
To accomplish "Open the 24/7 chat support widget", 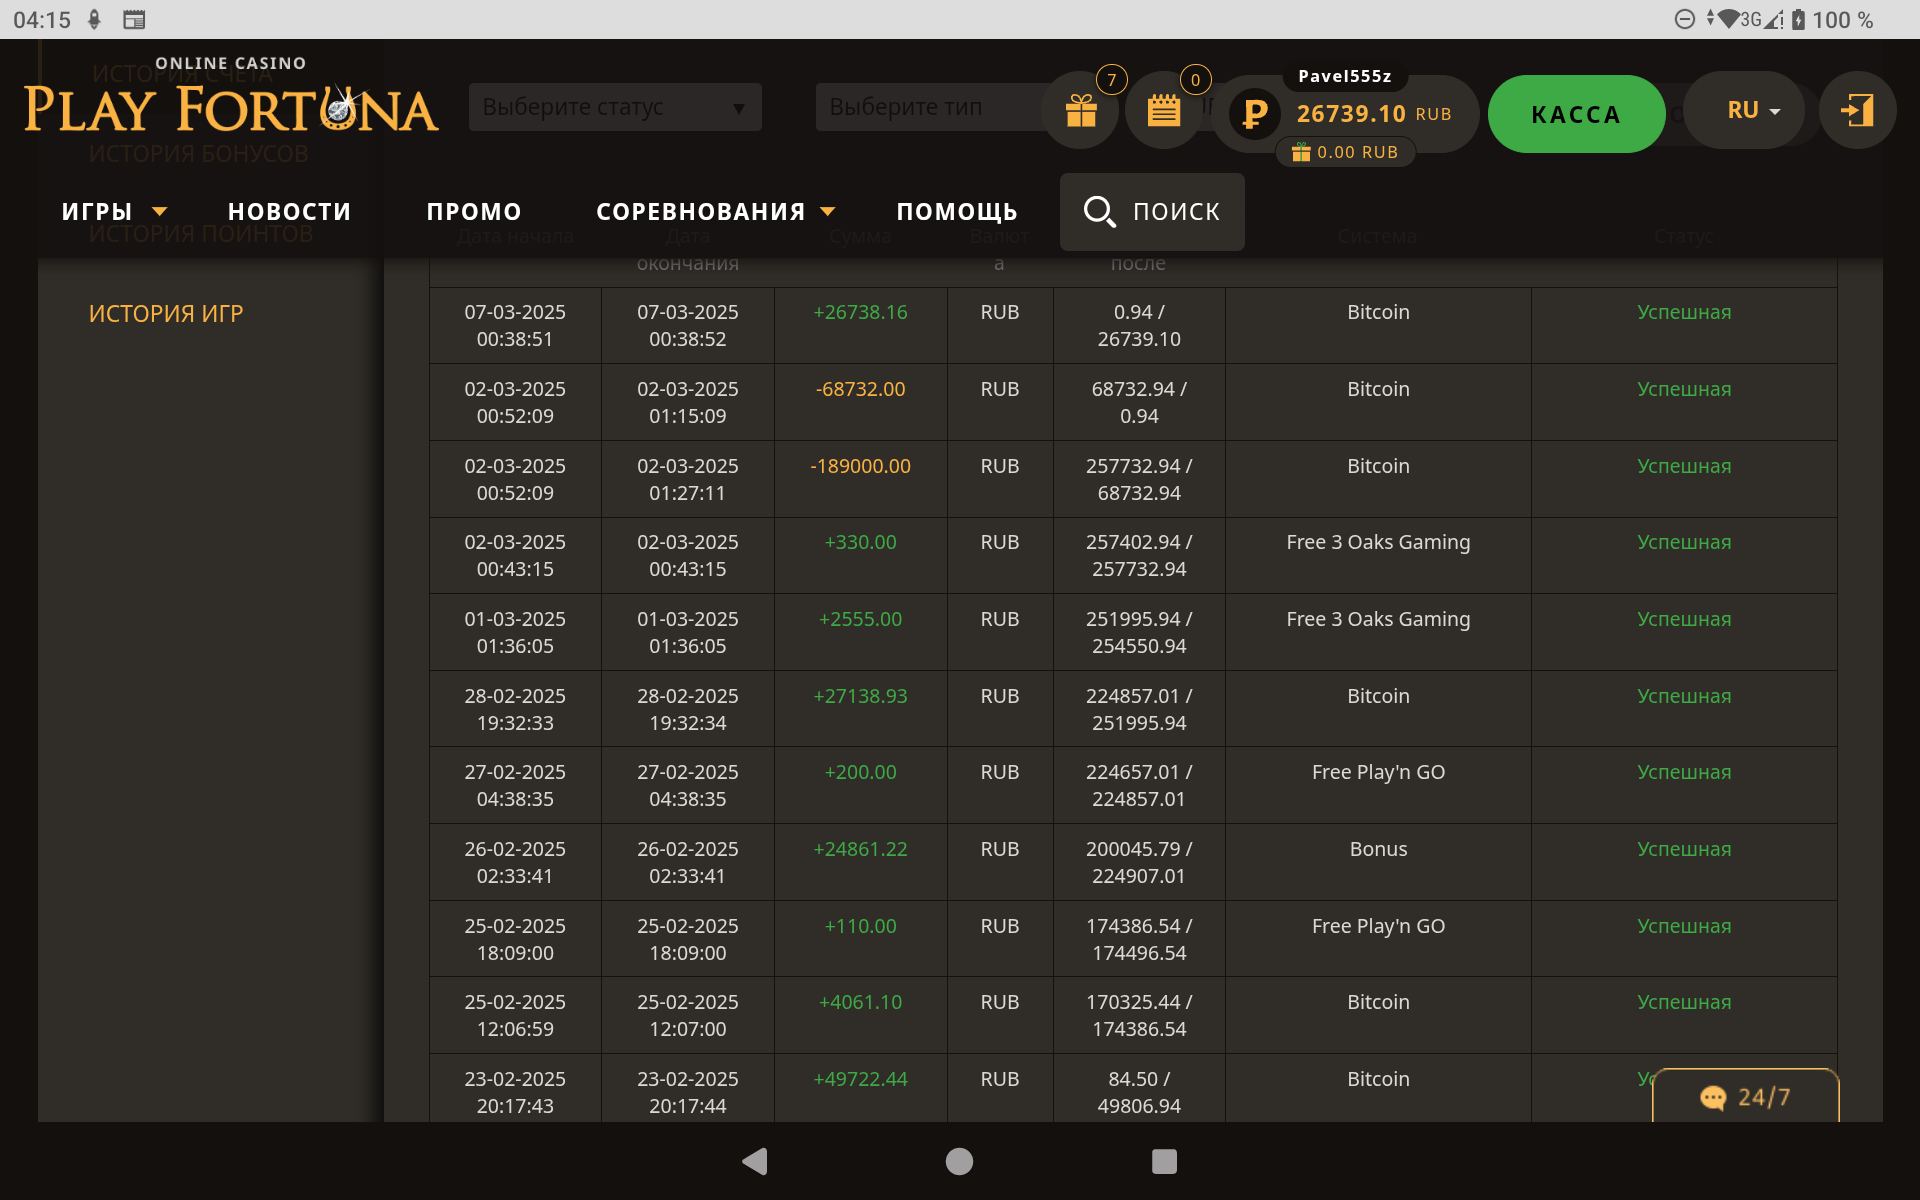I will tap(1745, 1097).
